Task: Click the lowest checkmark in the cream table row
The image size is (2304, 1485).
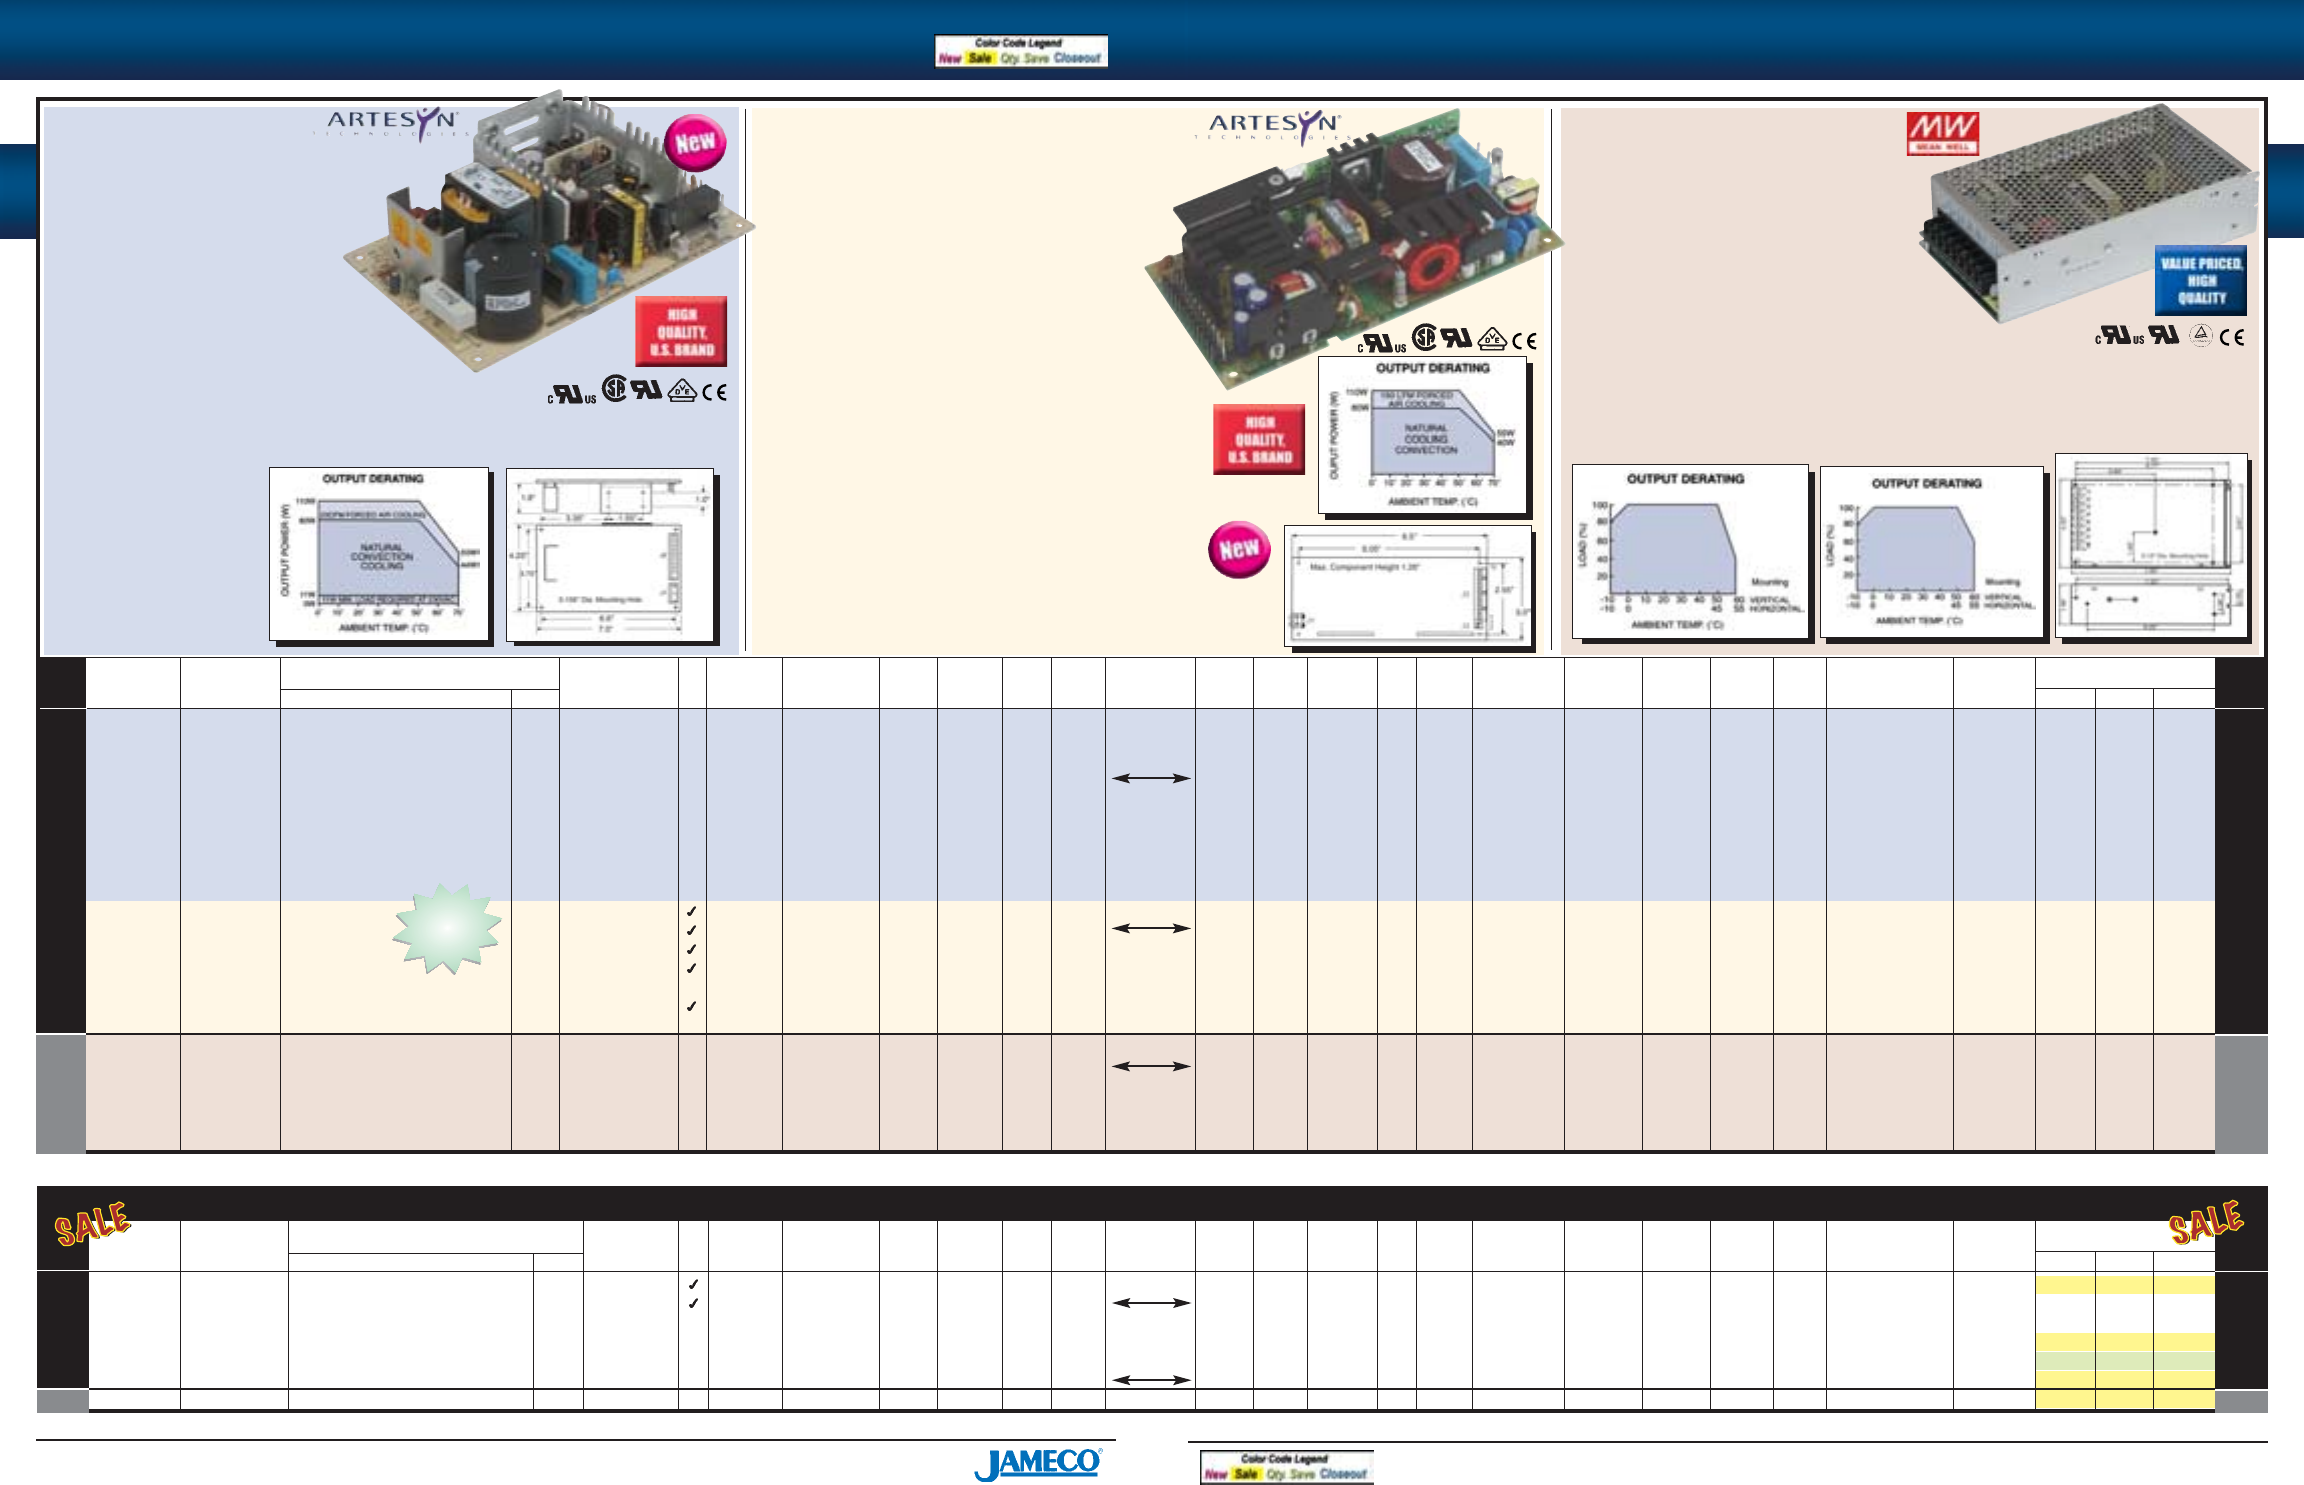Action: (691, 1006)
